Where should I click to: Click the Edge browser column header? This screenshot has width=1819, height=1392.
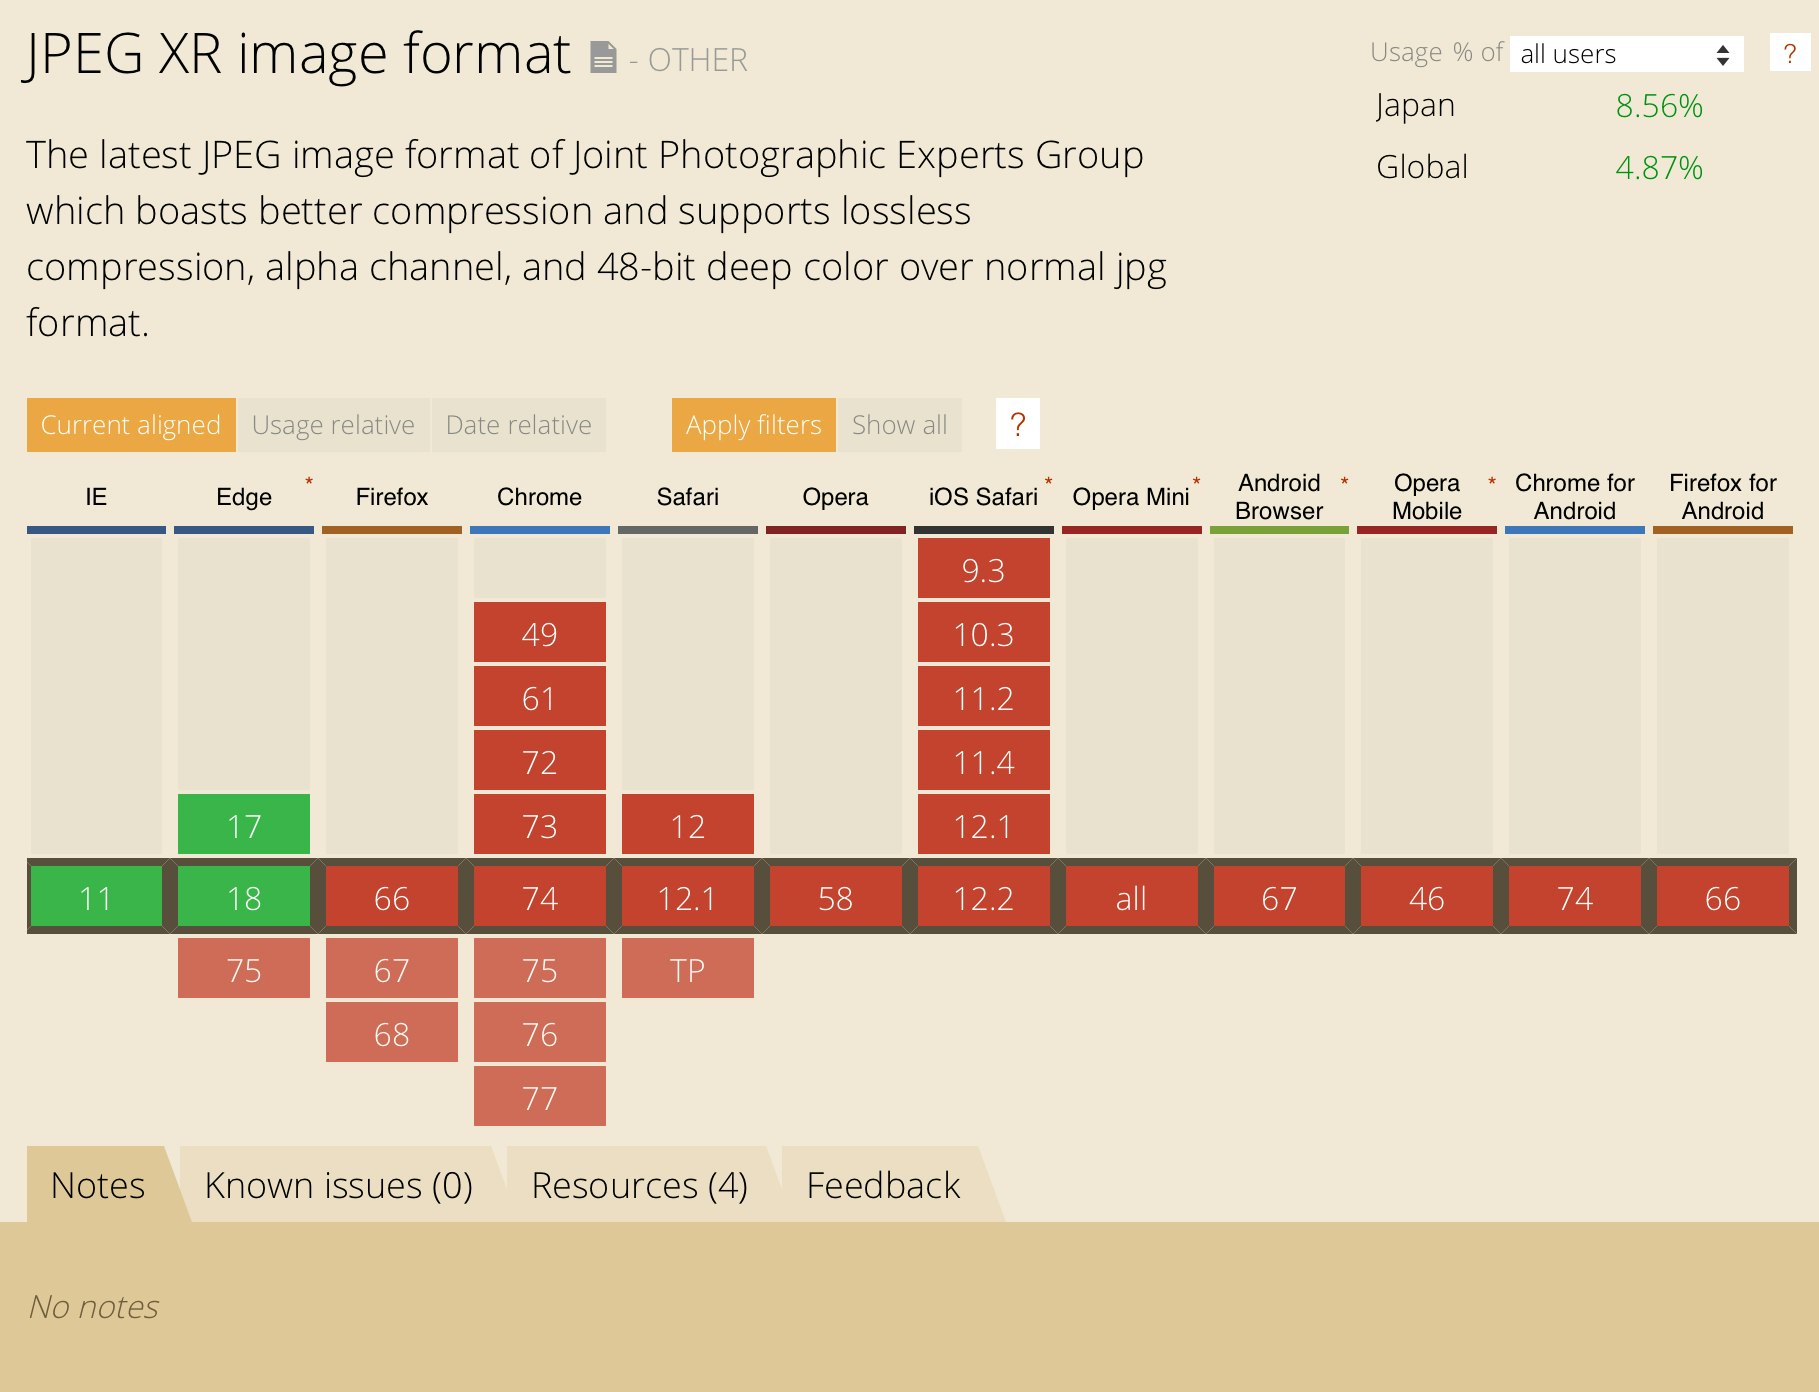(244, 497)
